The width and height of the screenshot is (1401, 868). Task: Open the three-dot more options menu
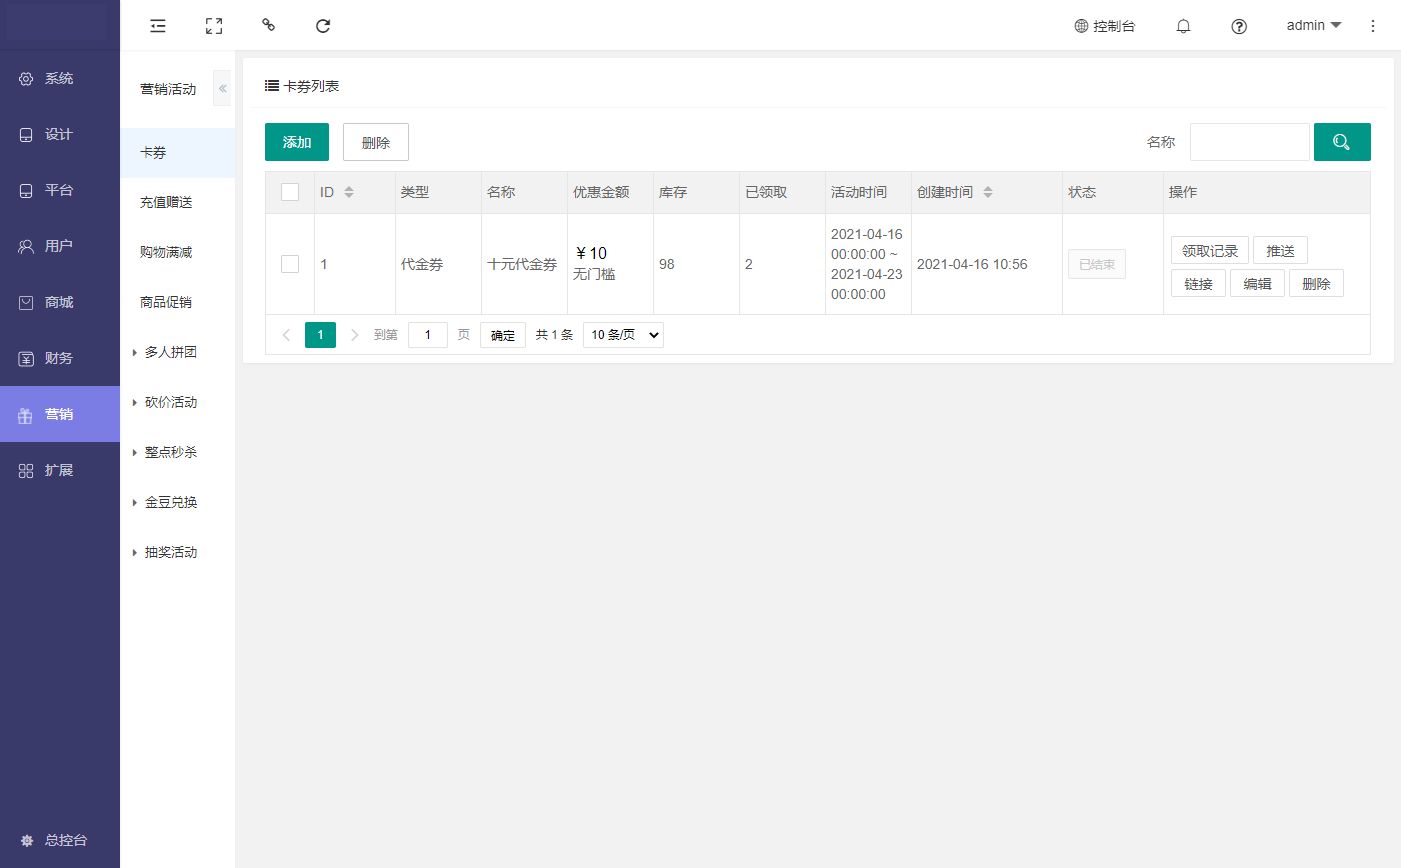pyautogui.click(x=1372, y=26)
